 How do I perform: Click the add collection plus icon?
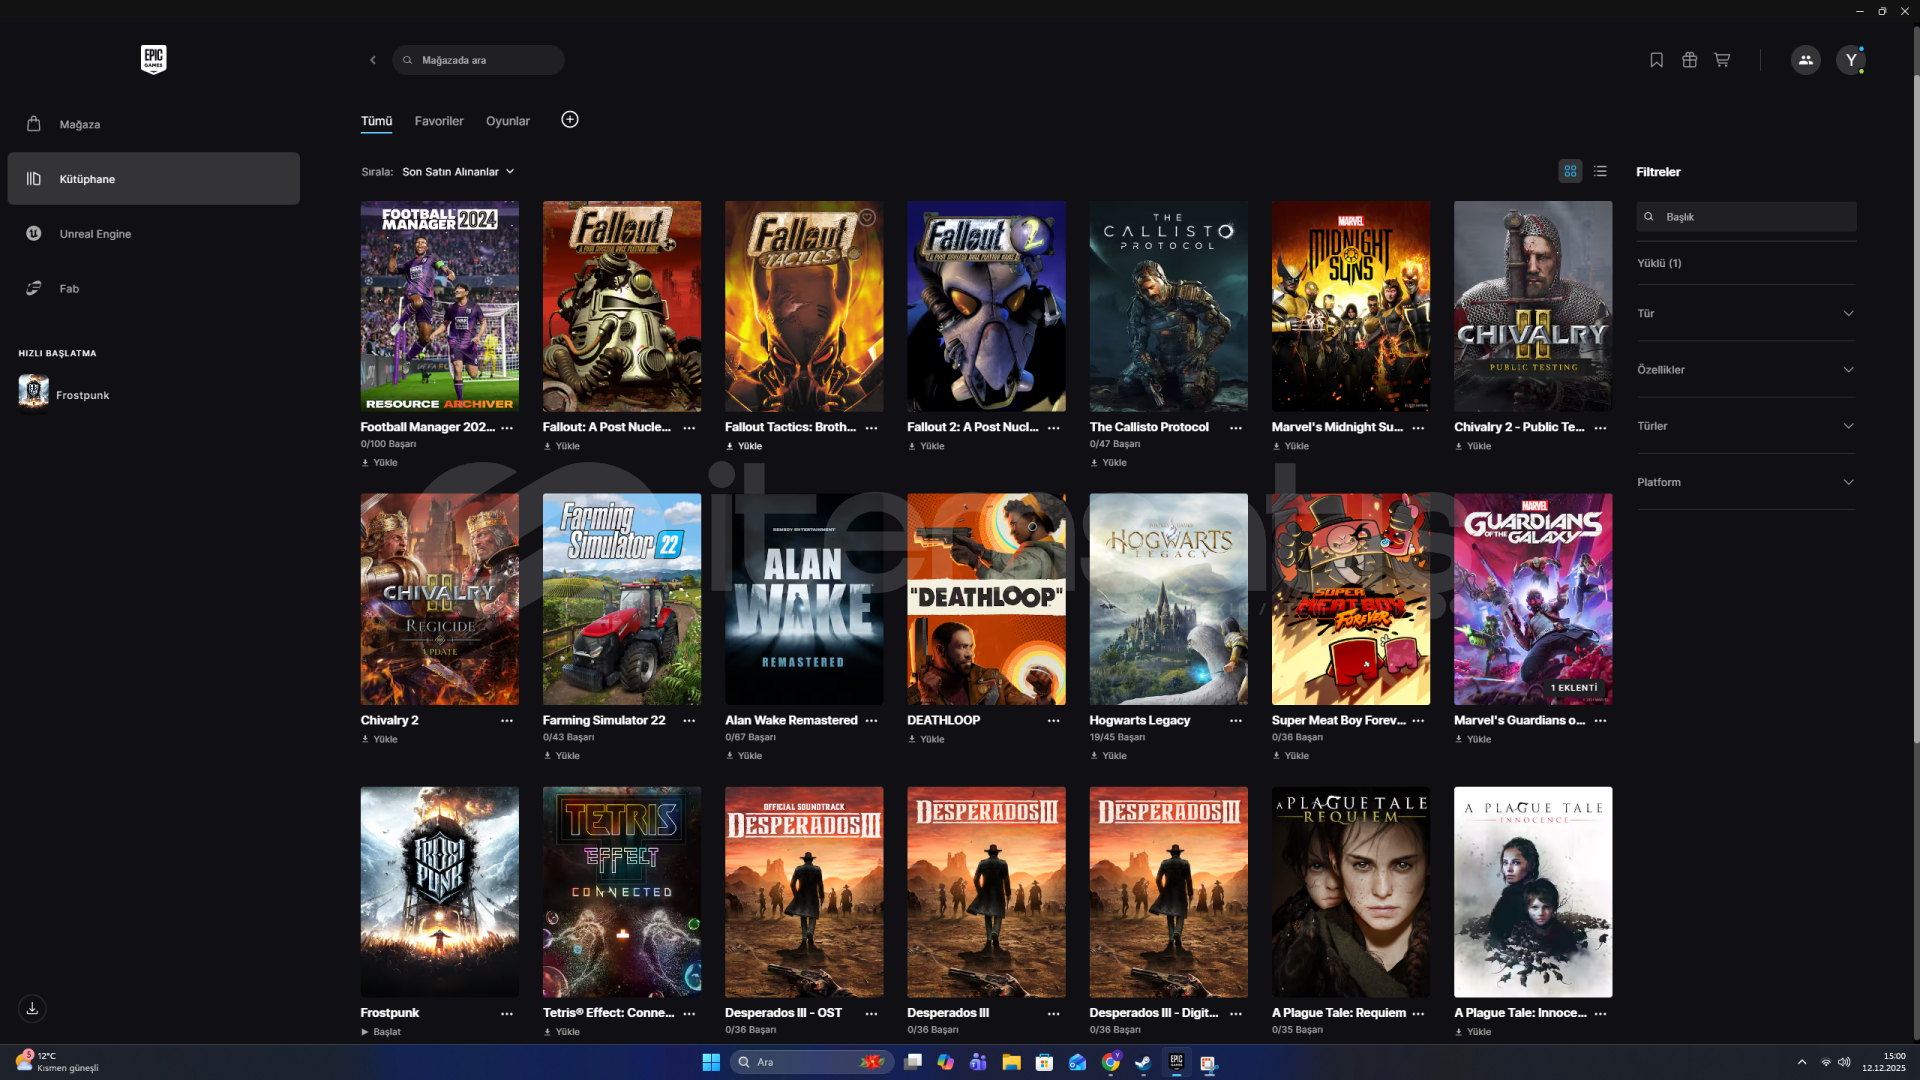[x=570, y=120]
